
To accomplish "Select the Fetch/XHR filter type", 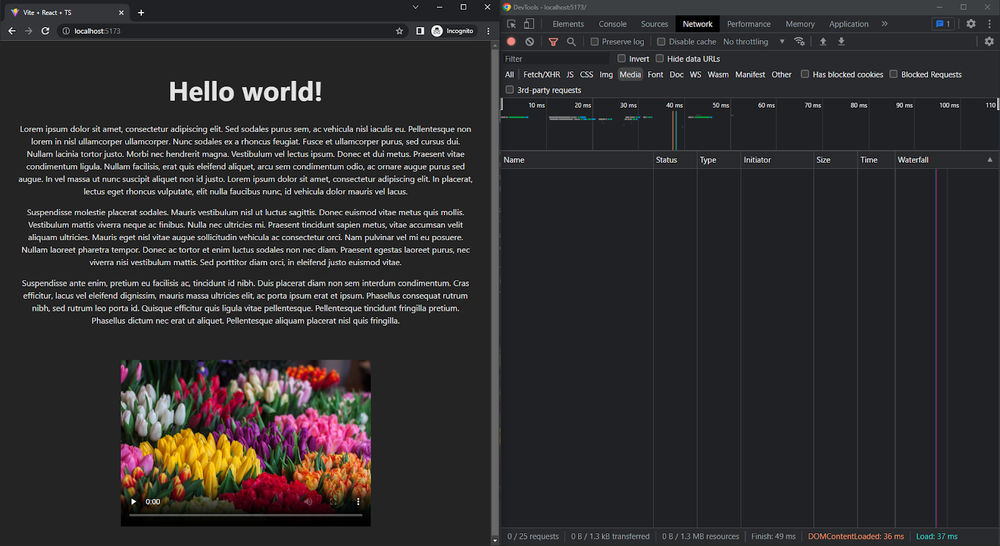I will [541, 75].
